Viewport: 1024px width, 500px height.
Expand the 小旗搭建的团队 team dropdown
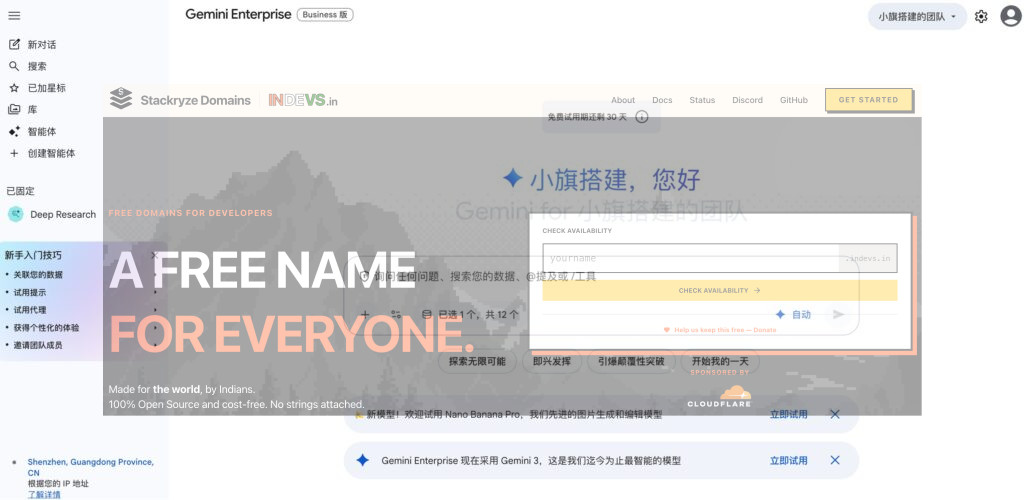pyautogui.click(x=917, y=17)
